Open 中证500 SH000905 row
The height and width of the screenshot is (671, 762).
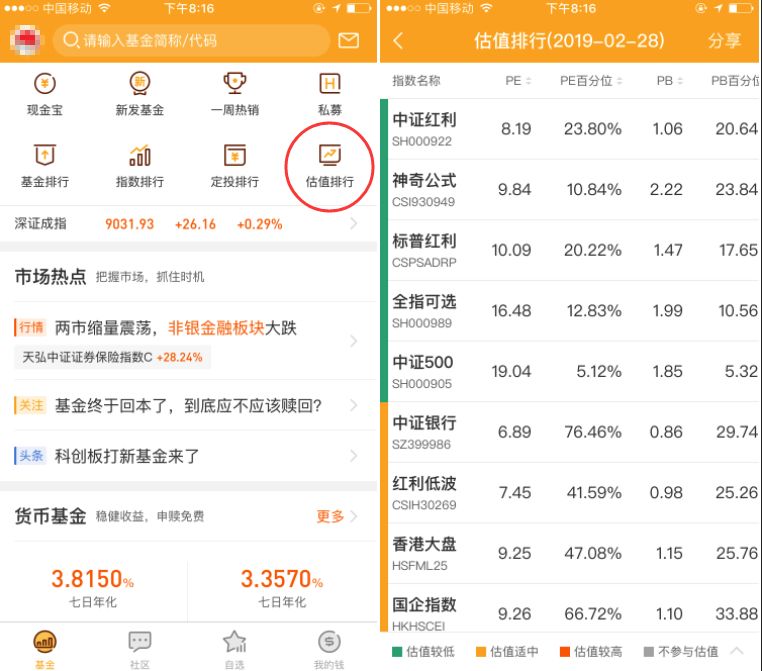571,371
